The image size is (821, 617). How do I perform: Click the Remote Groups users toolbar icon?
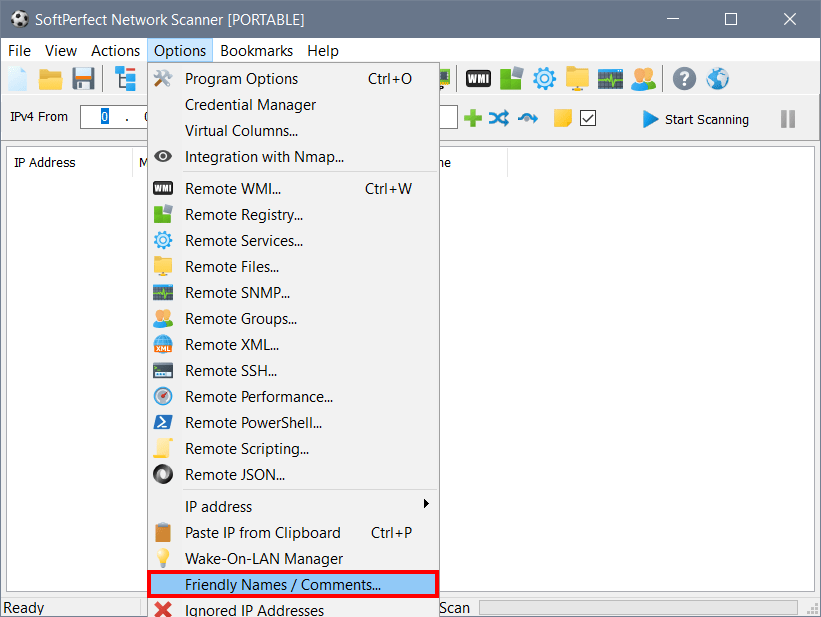click(x=644, y=79)
